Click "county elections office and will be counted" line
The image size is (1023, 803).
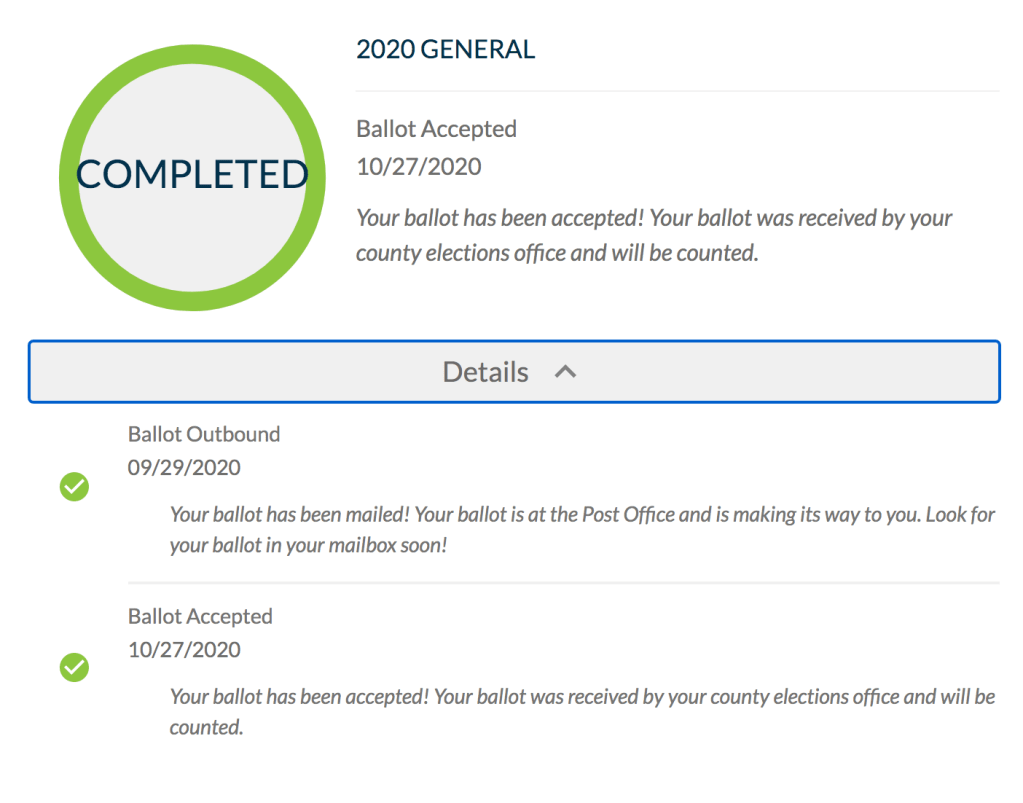557,253
